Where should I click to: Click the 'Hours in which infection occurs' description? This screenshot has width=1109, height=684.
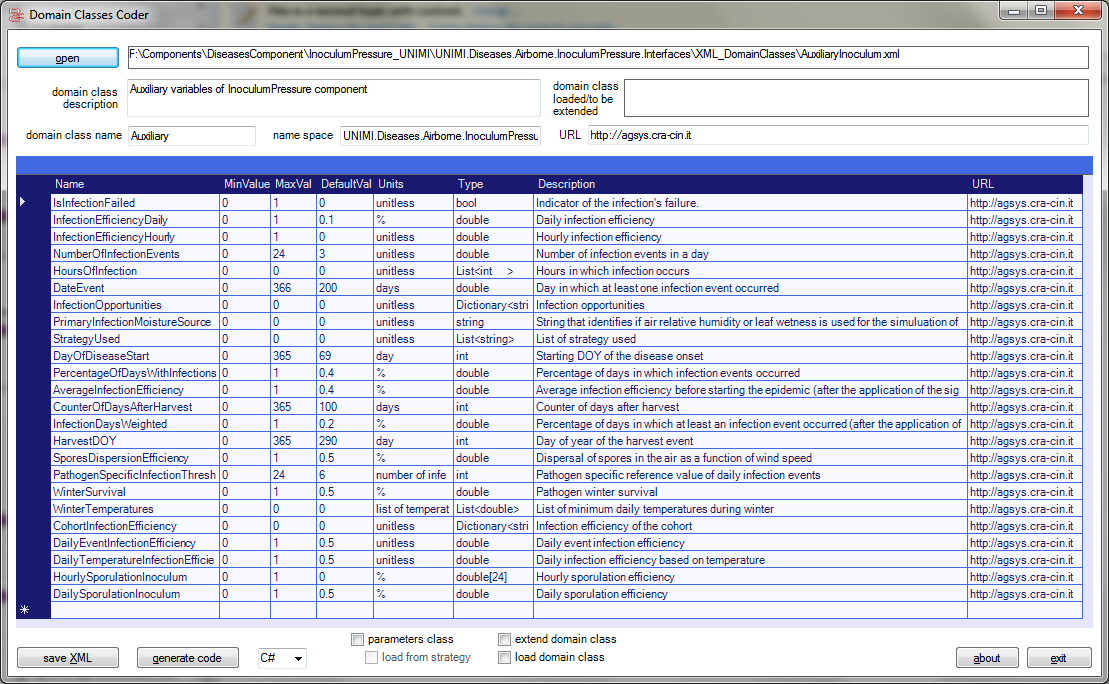[750, 271]
